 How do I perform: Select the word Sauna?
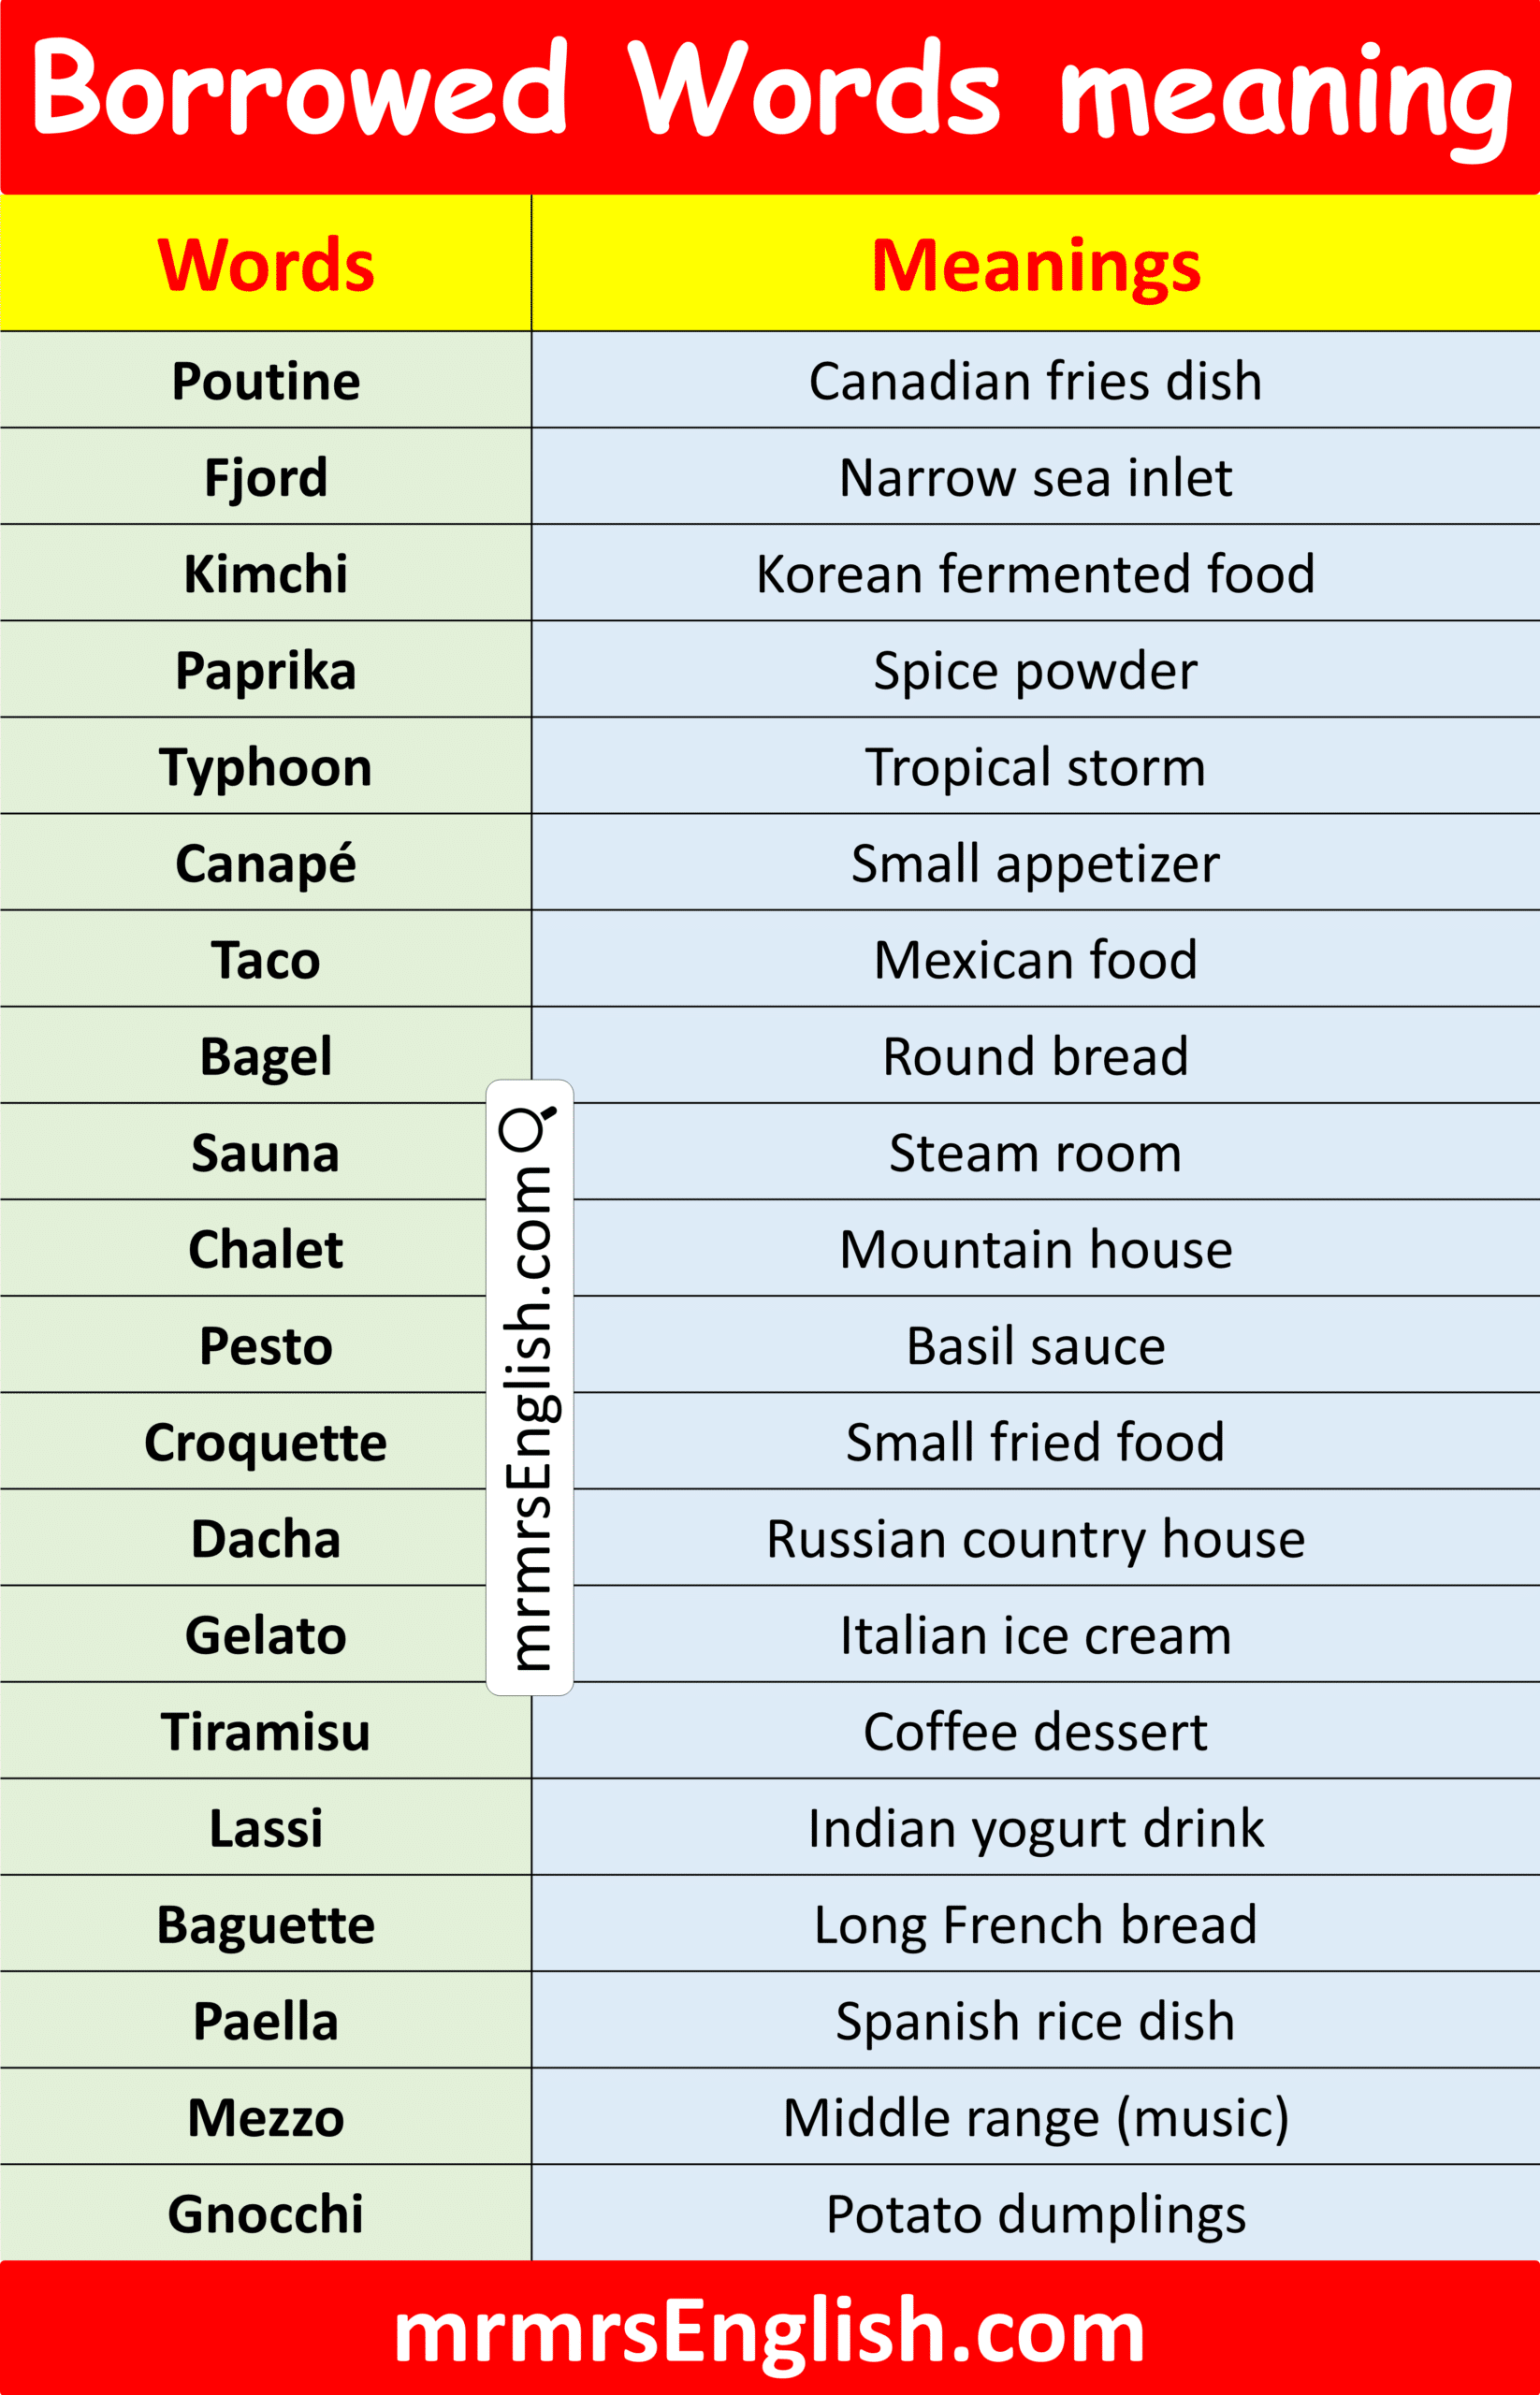click(x=266, y=1153)
